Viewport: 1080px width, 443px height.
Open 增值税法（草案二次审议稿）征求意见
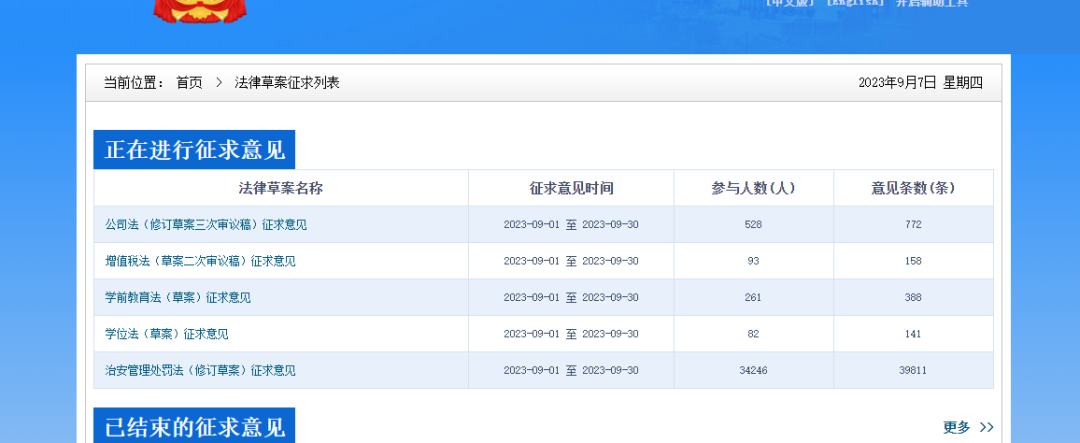tap(200, 261)
